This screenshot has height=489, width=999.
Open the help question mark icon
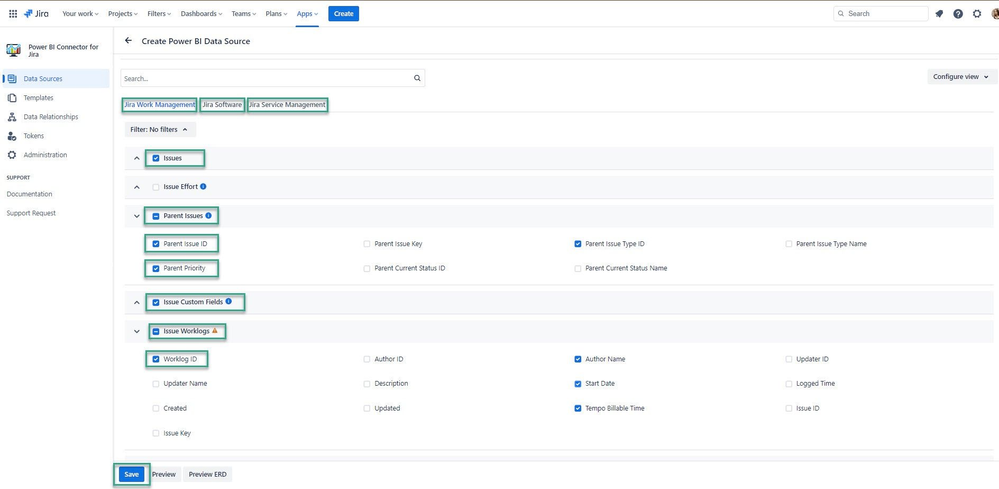coord(958,13)
